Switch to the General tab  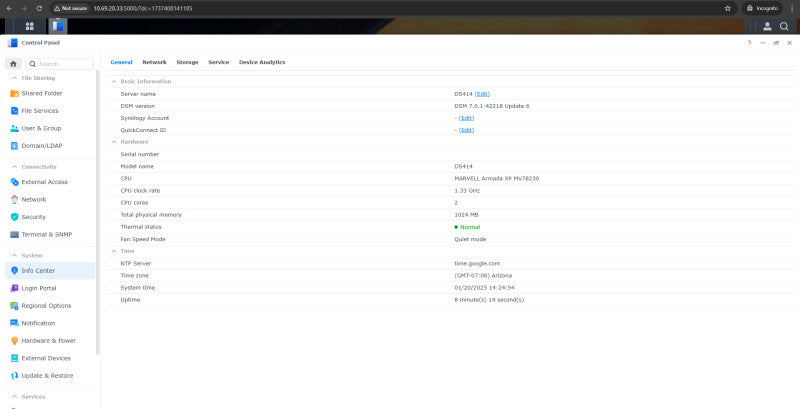[x=121, y=62]
